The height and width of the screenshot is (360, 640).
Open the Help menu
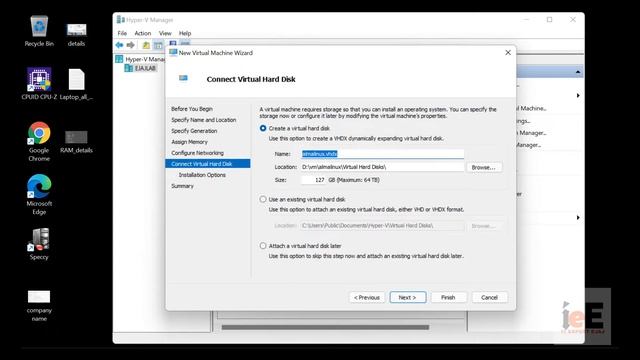[x=185, y=33]
